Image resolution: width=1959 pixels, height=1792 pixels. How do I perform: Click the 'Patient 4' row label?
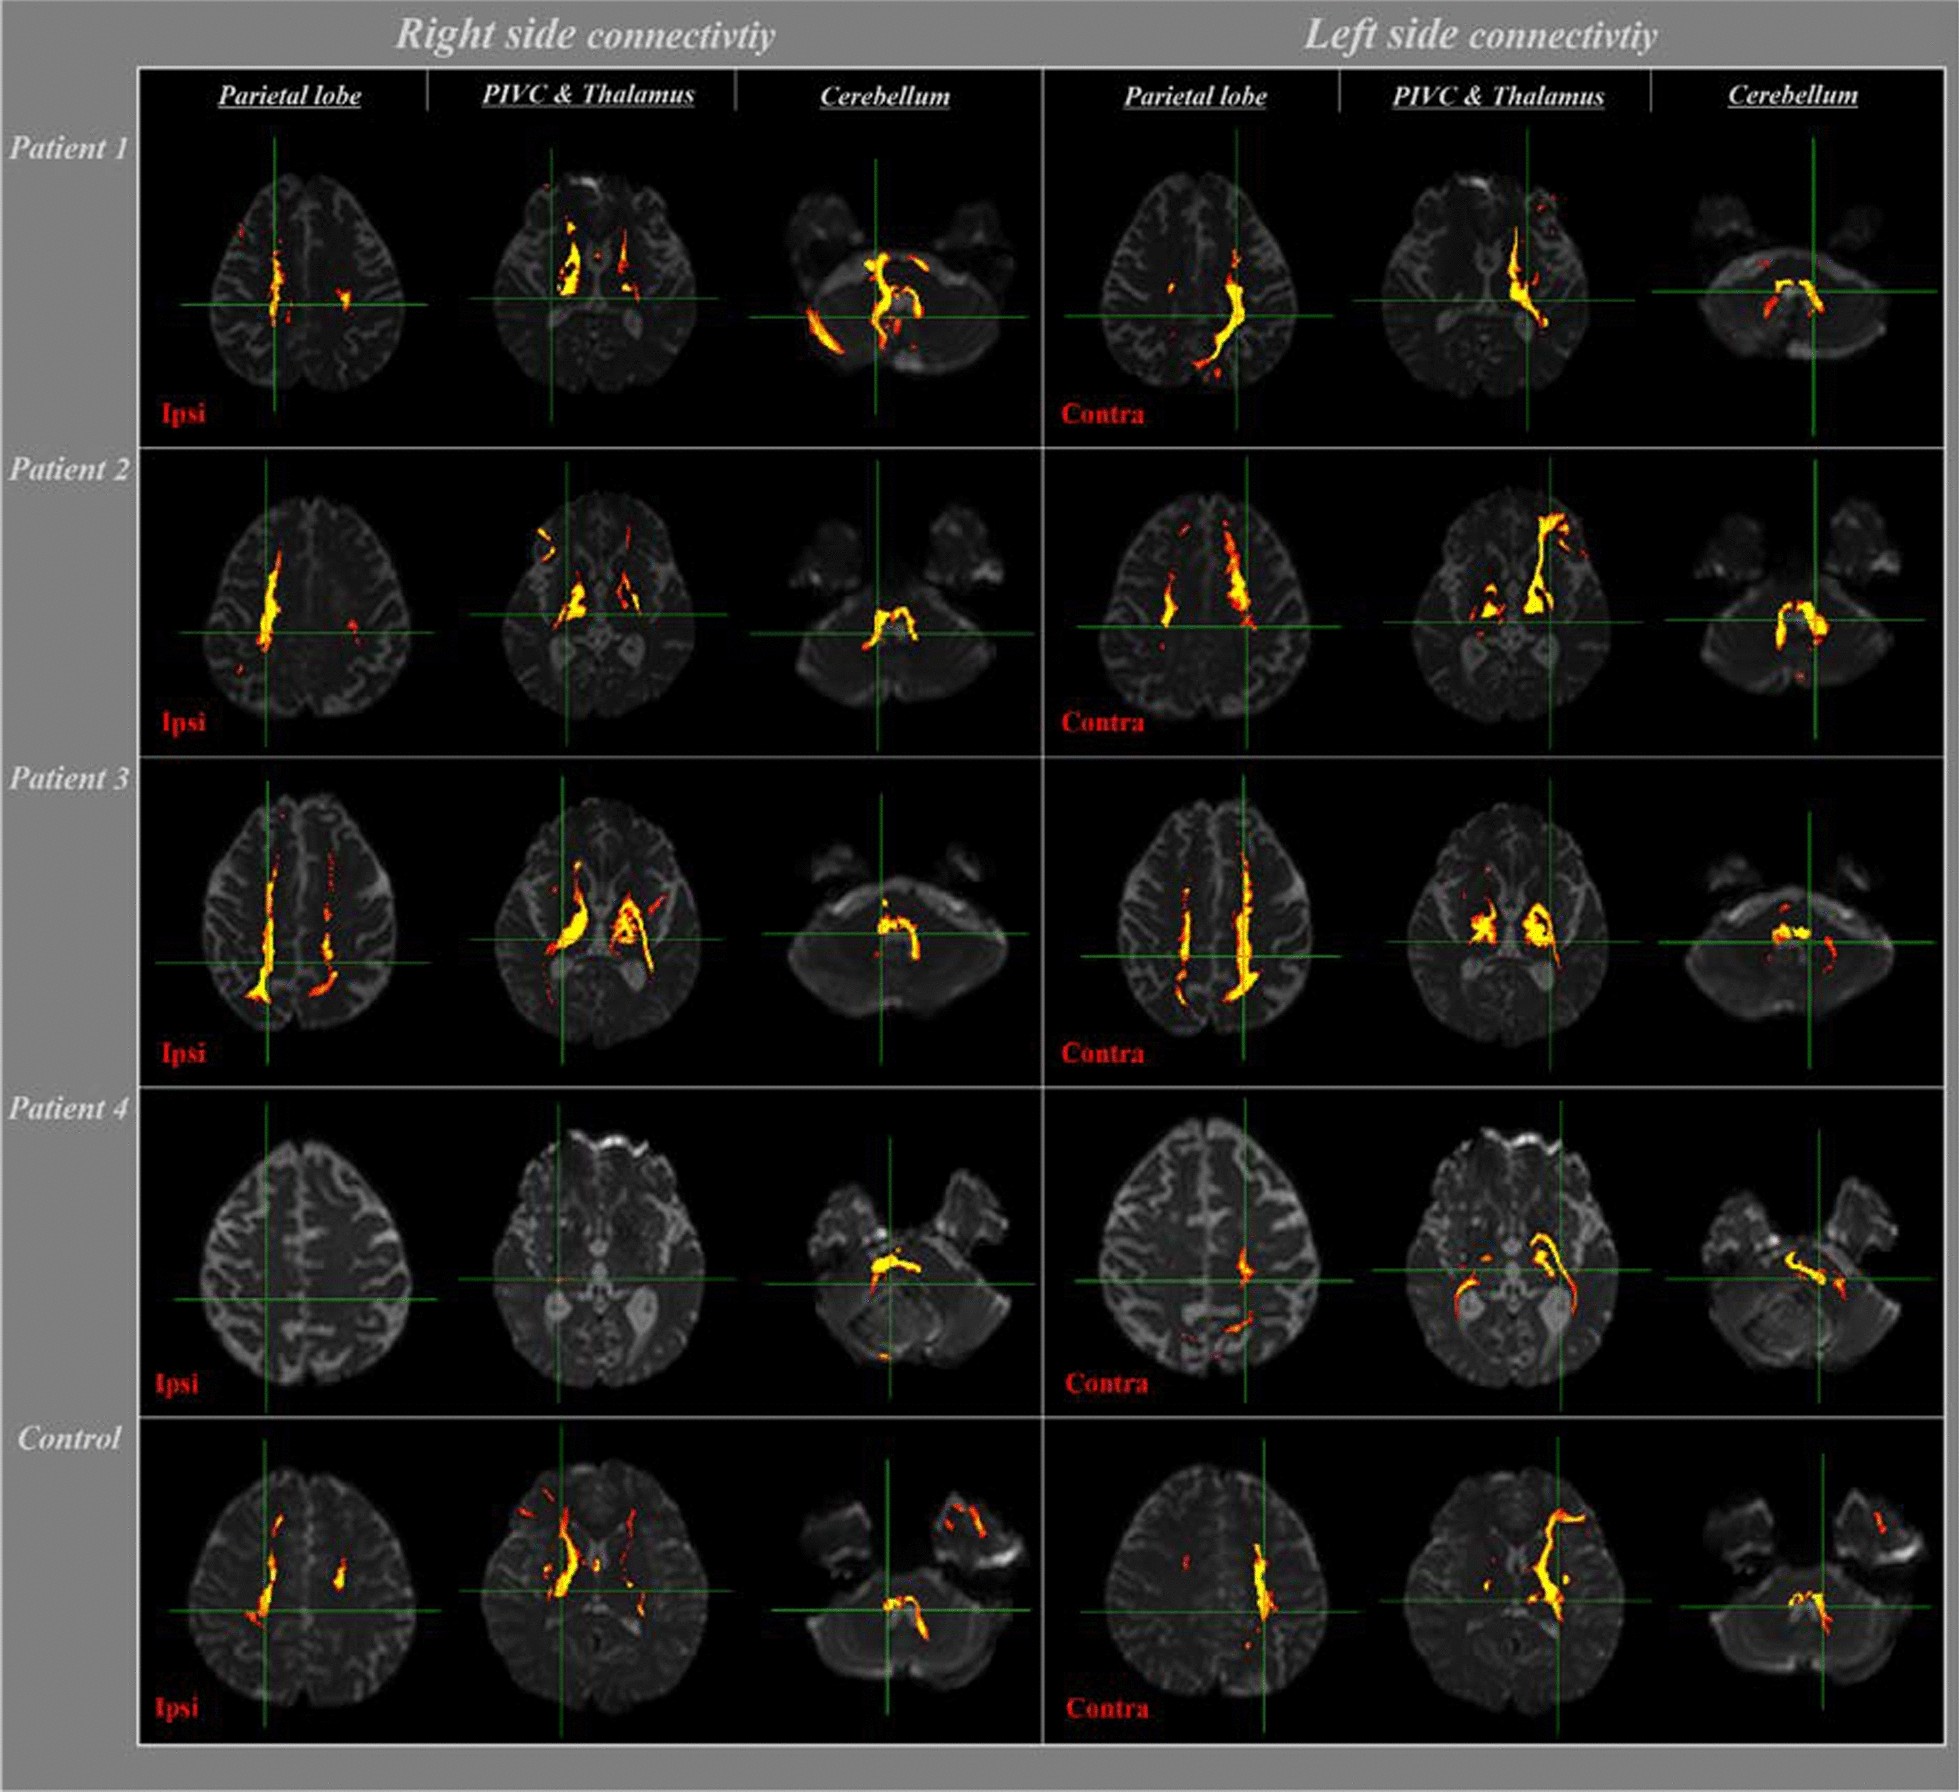tap(69, 1108)
